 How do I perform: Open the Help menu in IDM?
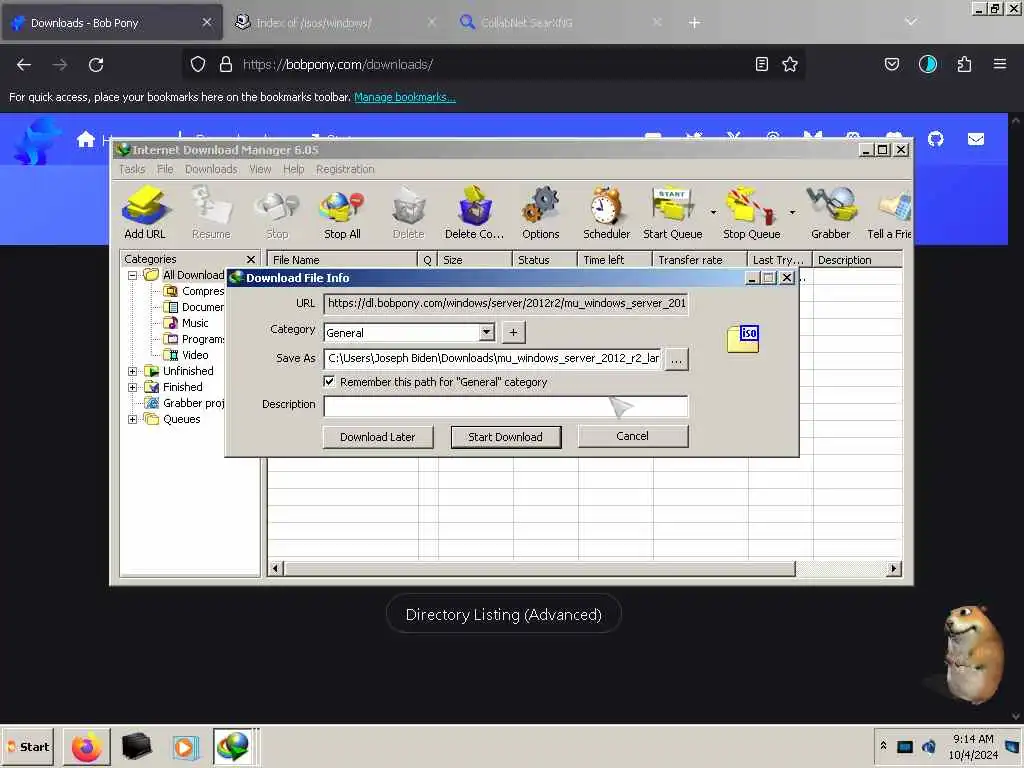(293, 169)
